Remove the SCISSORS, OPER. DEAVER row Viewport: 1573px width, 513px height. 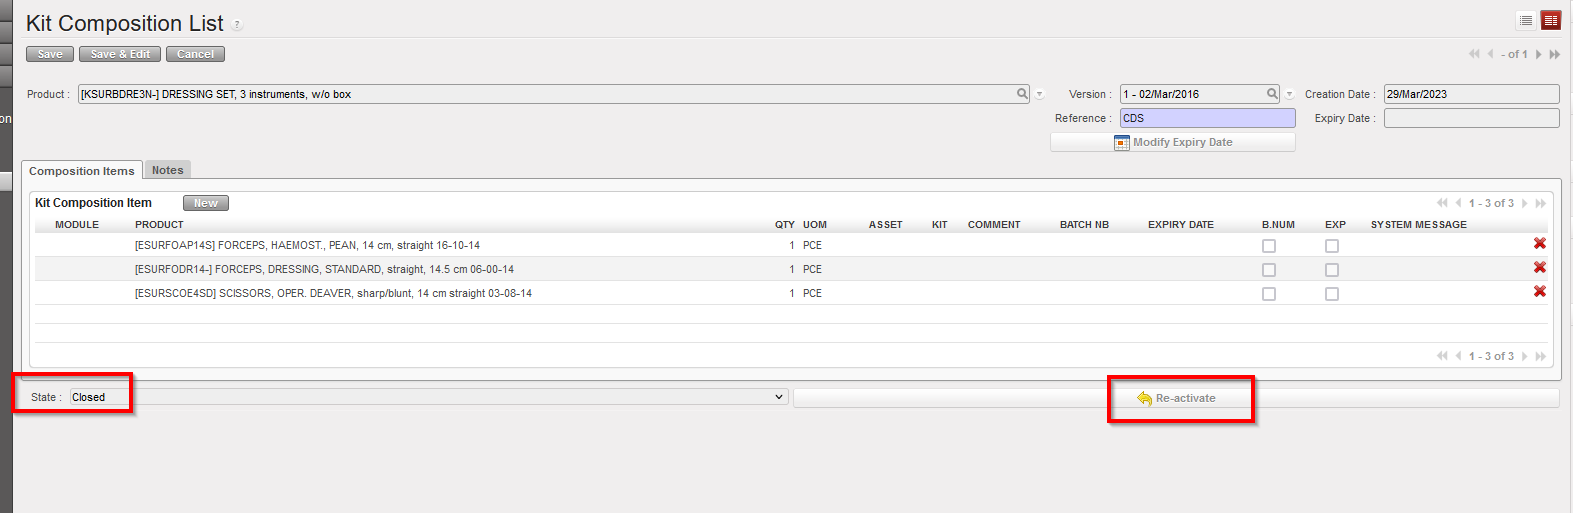point(1539,292)
